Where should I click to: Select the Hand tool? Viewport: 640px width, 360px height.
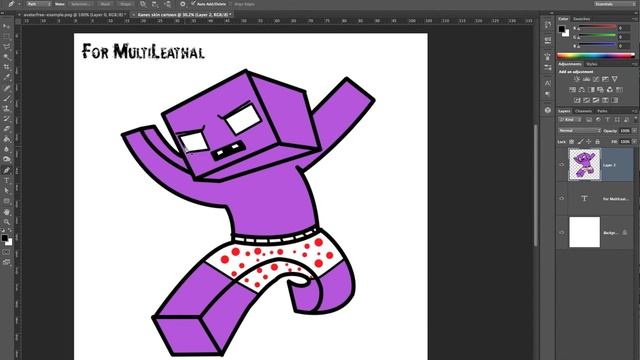[6, 212]
